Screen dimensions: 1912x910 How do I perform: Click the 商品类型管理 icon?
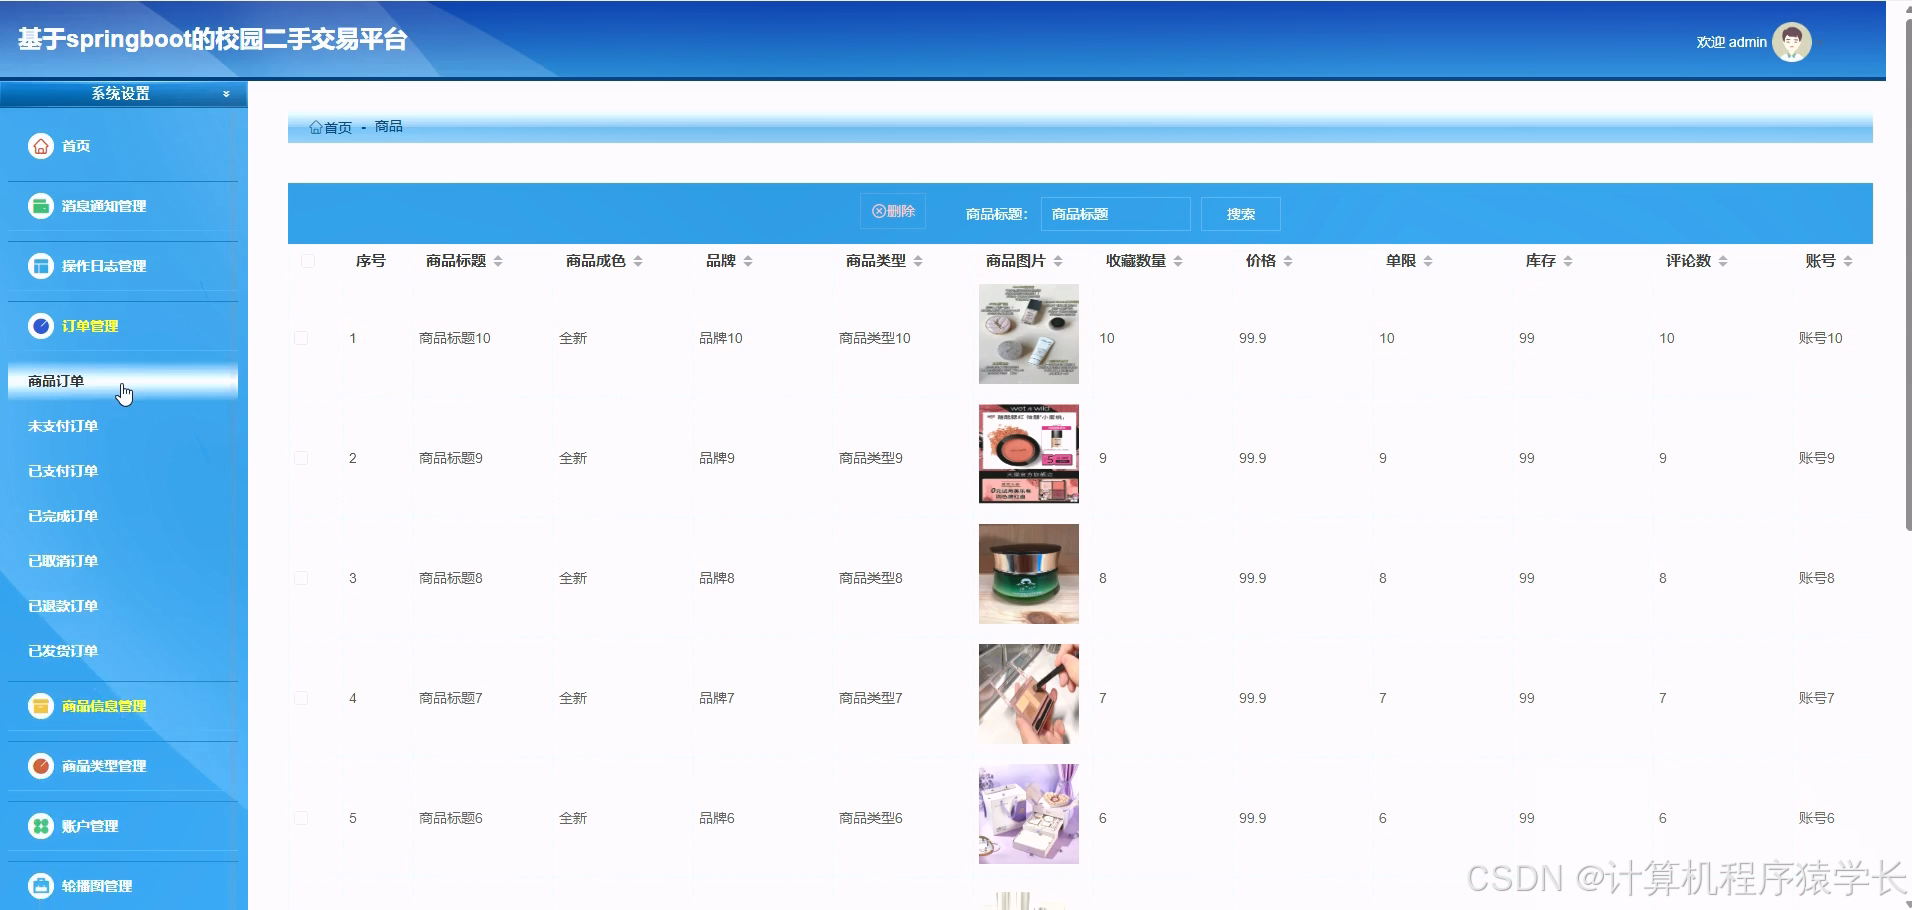pos(41,766)
